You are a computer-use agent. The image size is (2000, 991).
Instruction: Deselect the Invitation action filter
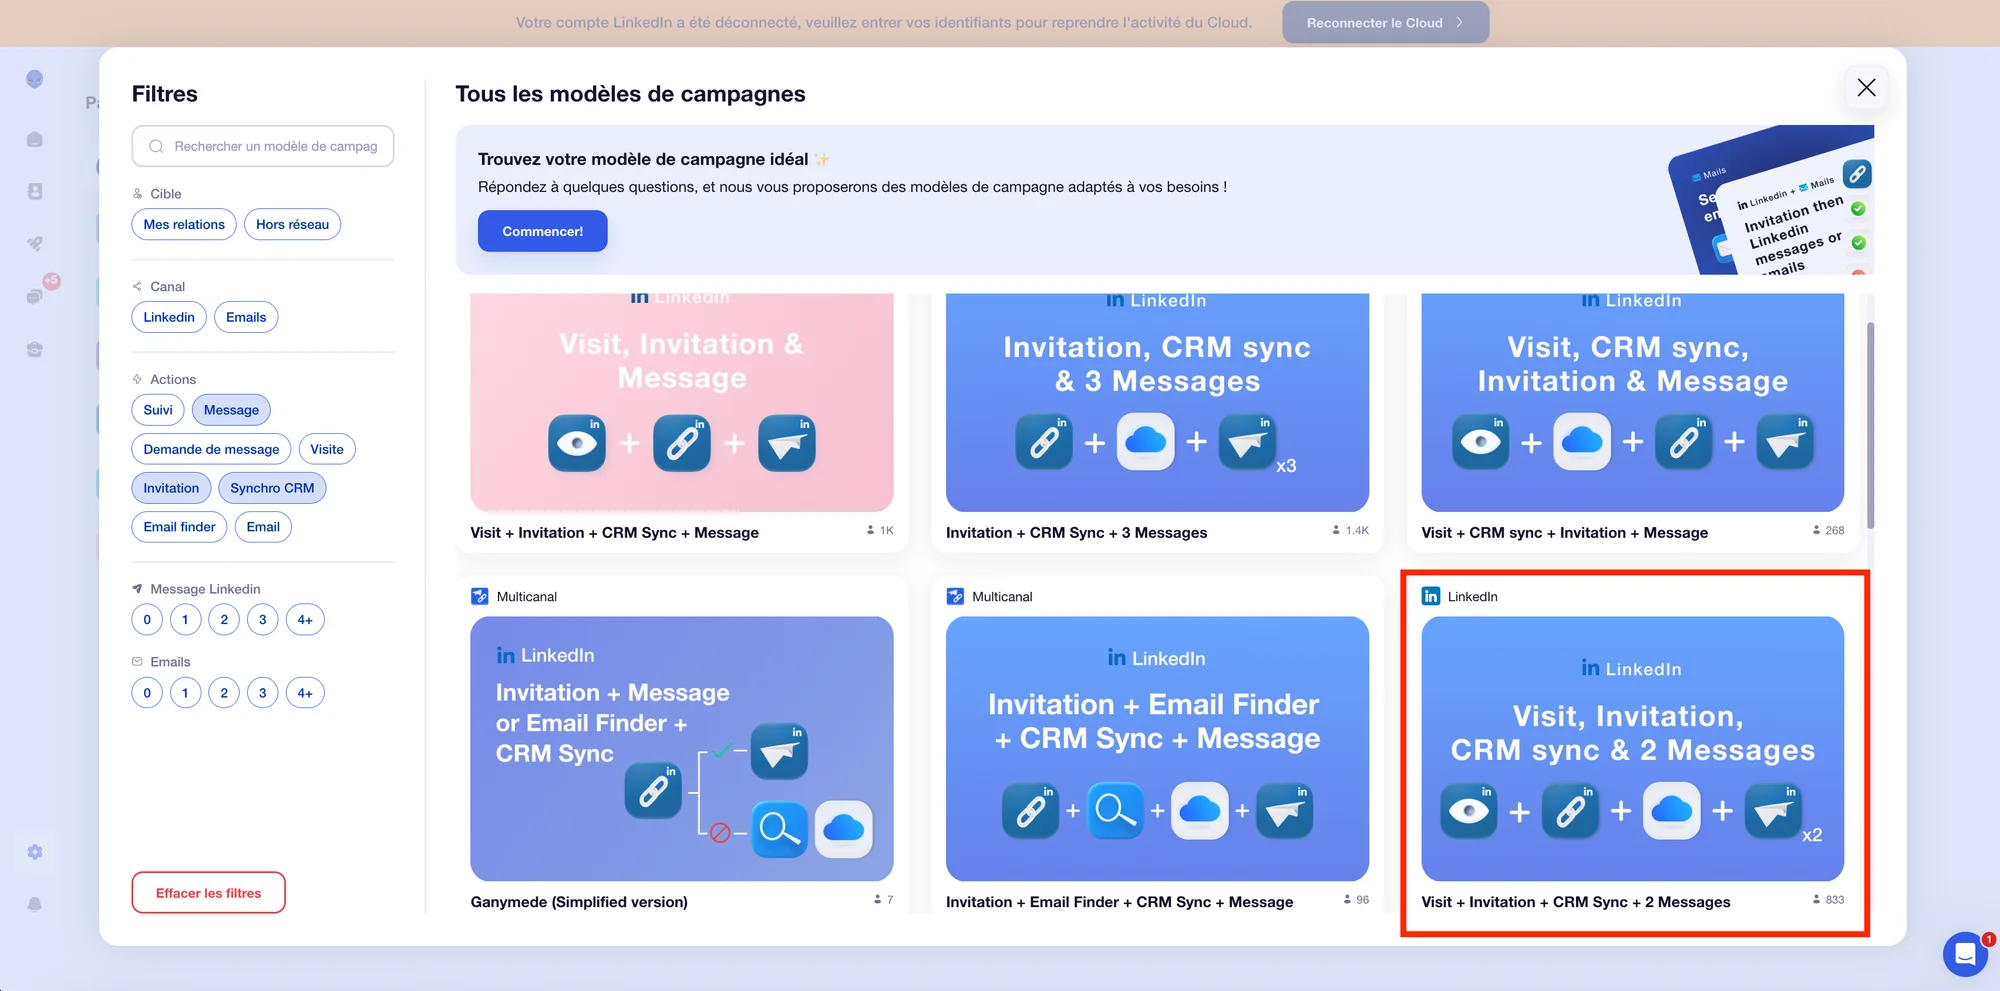tap(171, 488)
